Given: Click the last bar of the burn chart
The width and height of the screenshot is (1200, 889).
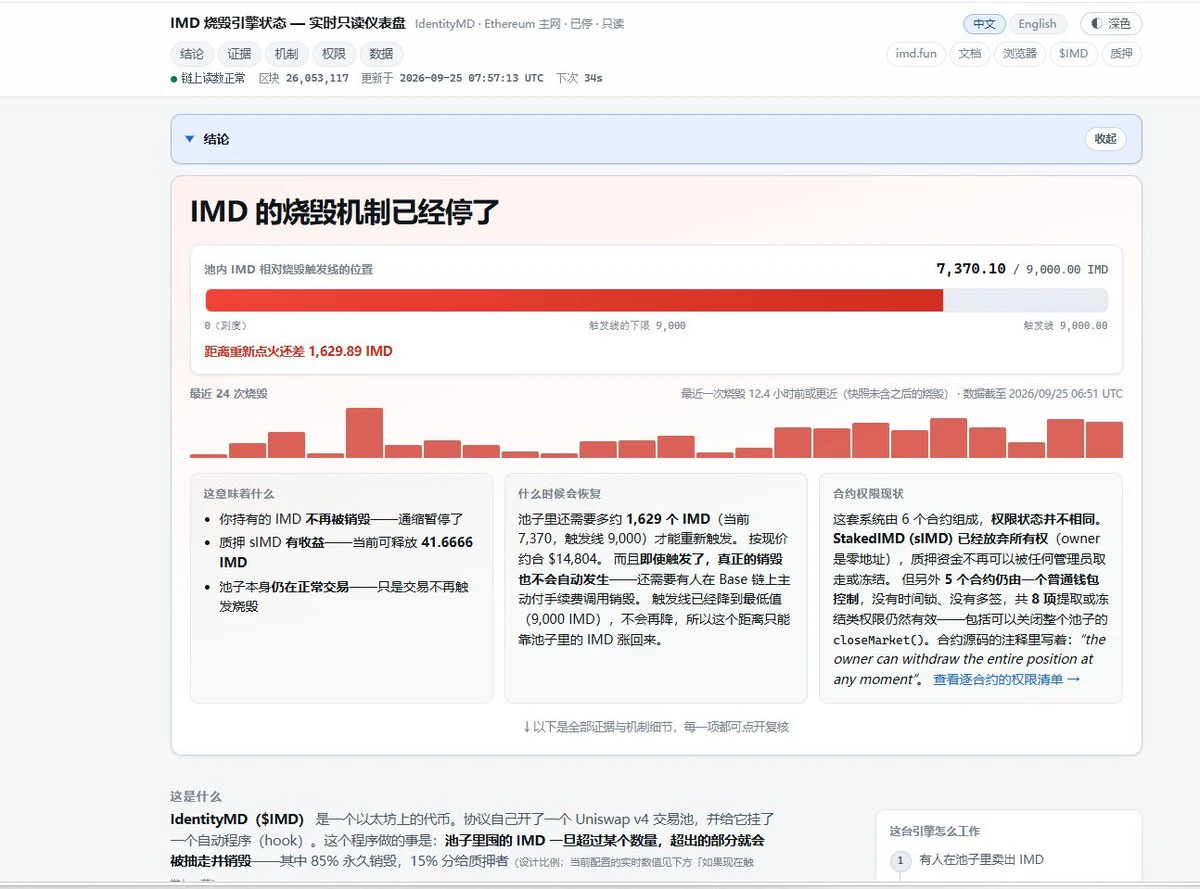Looking at the screenshot, I should (1104, 439).
